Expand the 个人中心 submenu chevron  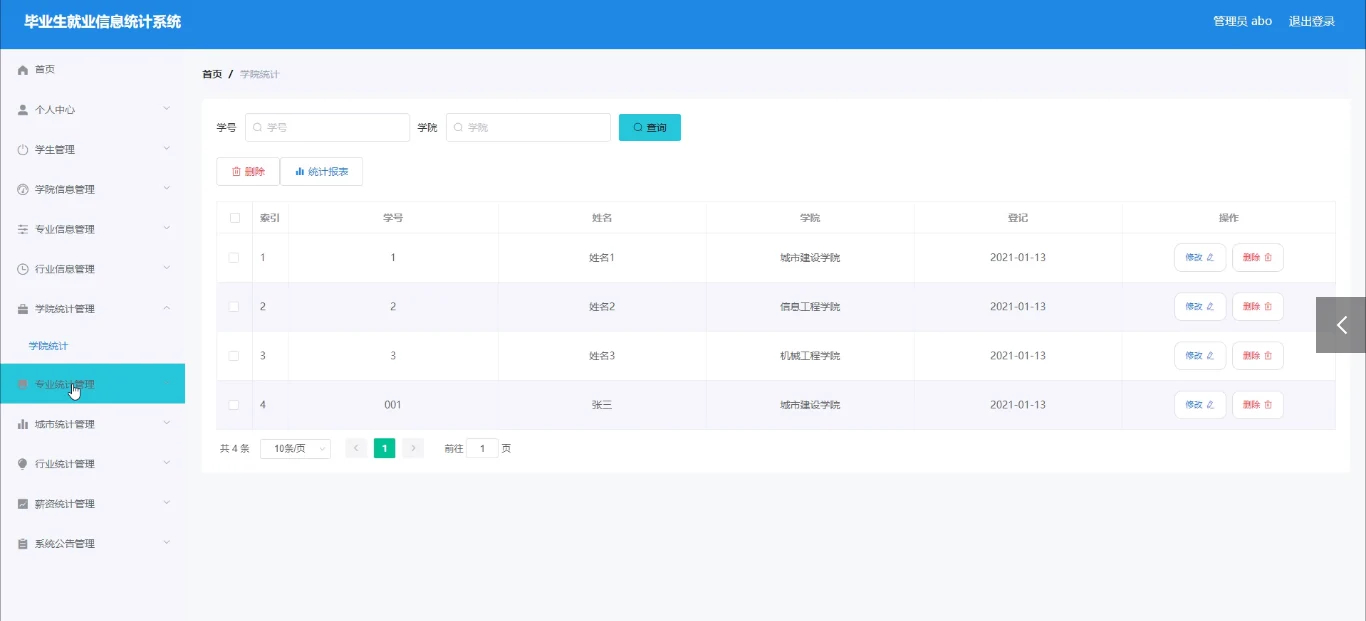pos(167,109)
